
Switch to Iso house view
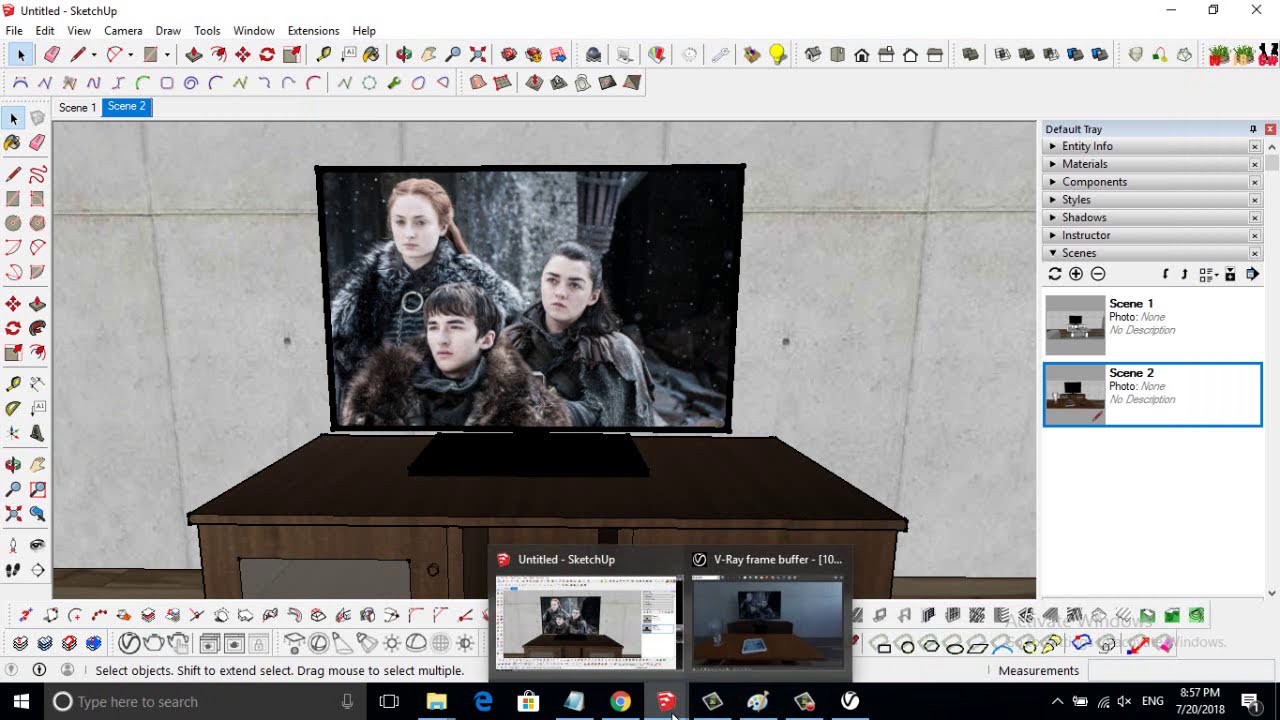coord(813,55)
